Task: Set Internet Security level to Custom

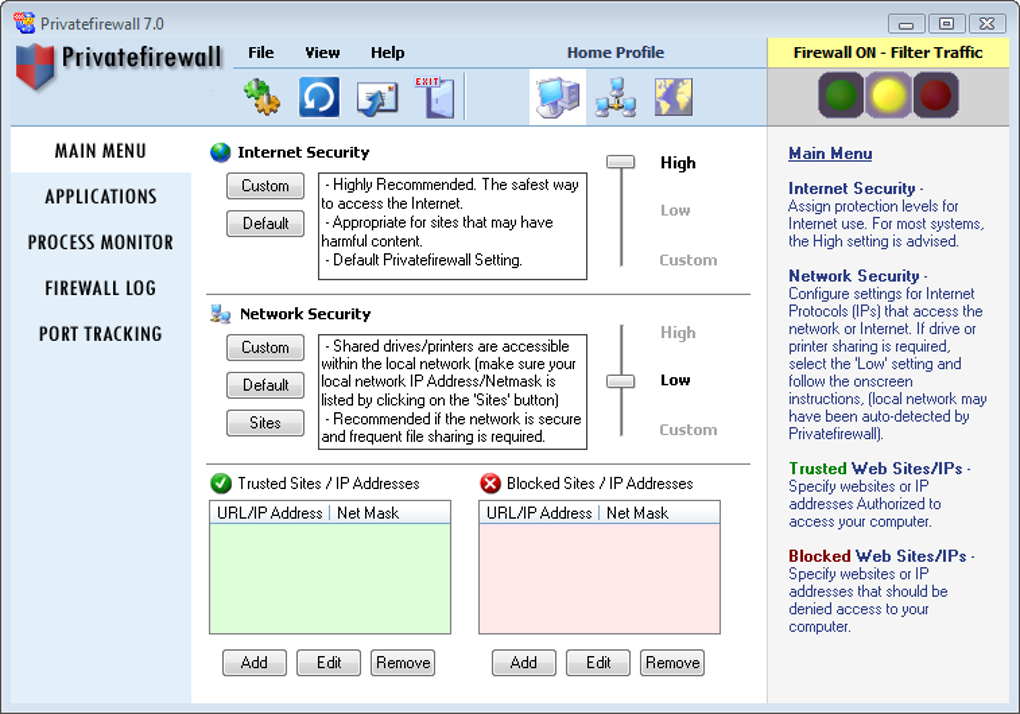Action: tap(688, 260)
